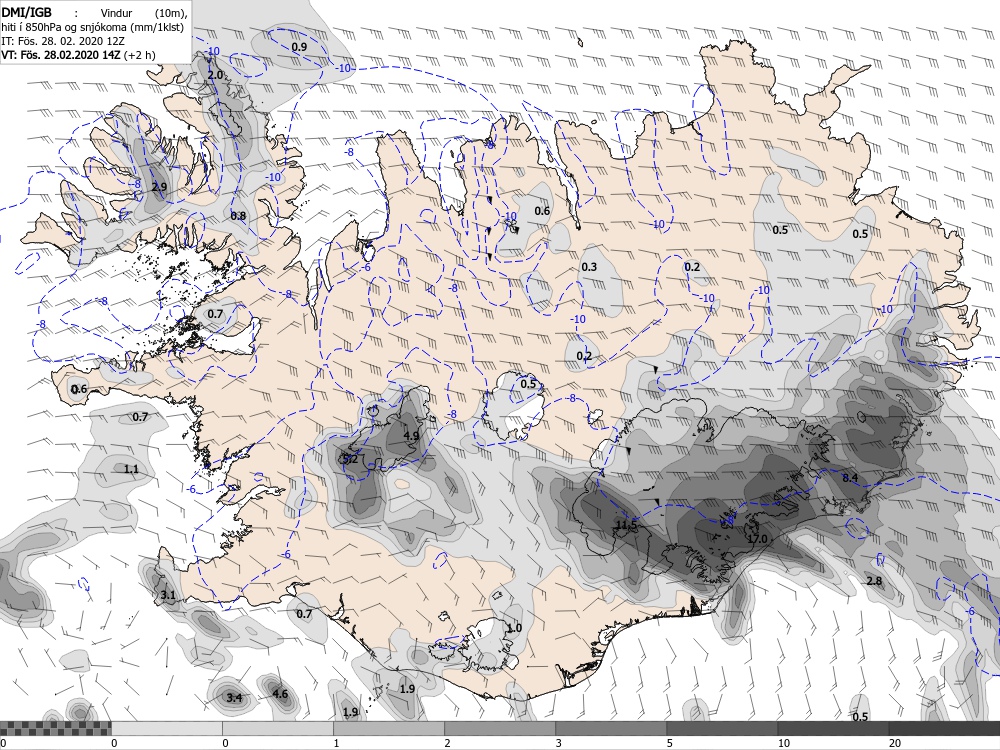Click the 0.8 snowfall value

238,216
